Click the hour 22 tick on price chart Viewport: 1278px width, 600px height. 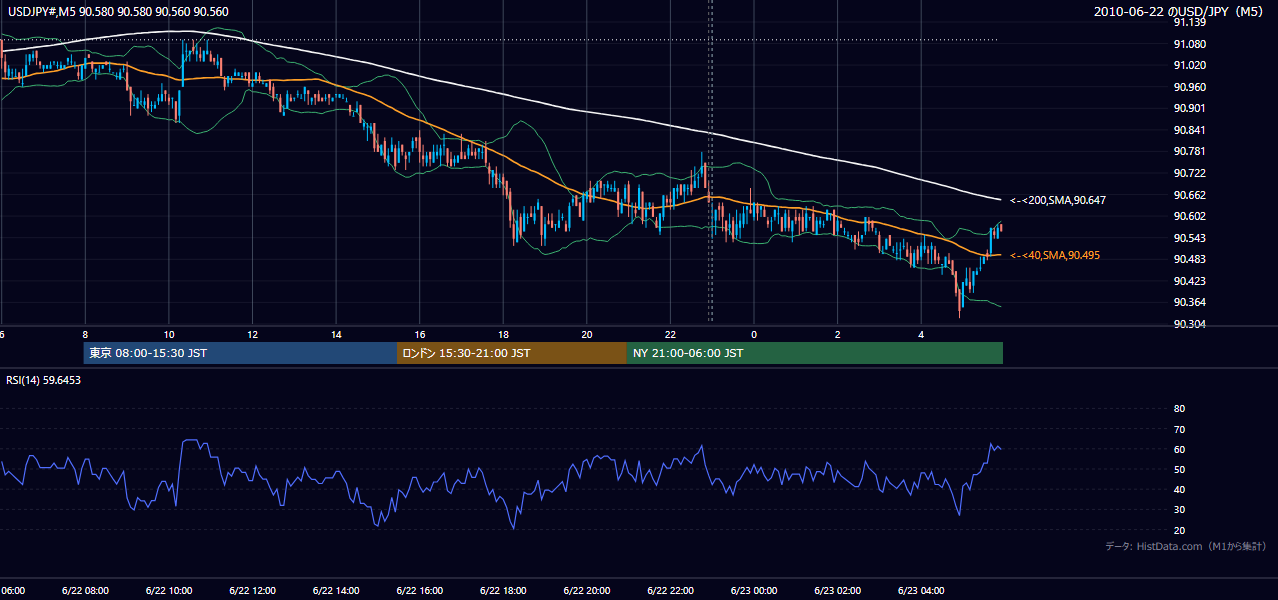pos(670,335)
